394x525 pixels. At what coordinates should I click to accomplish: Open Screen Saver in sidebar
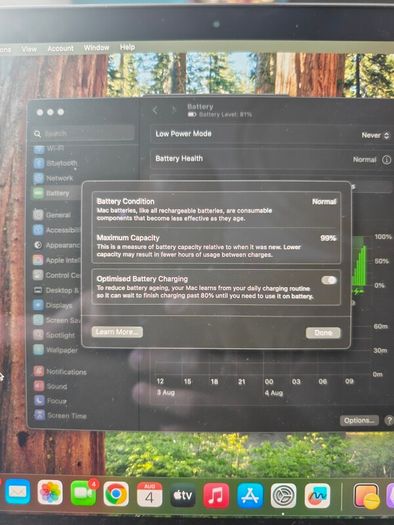56,320
